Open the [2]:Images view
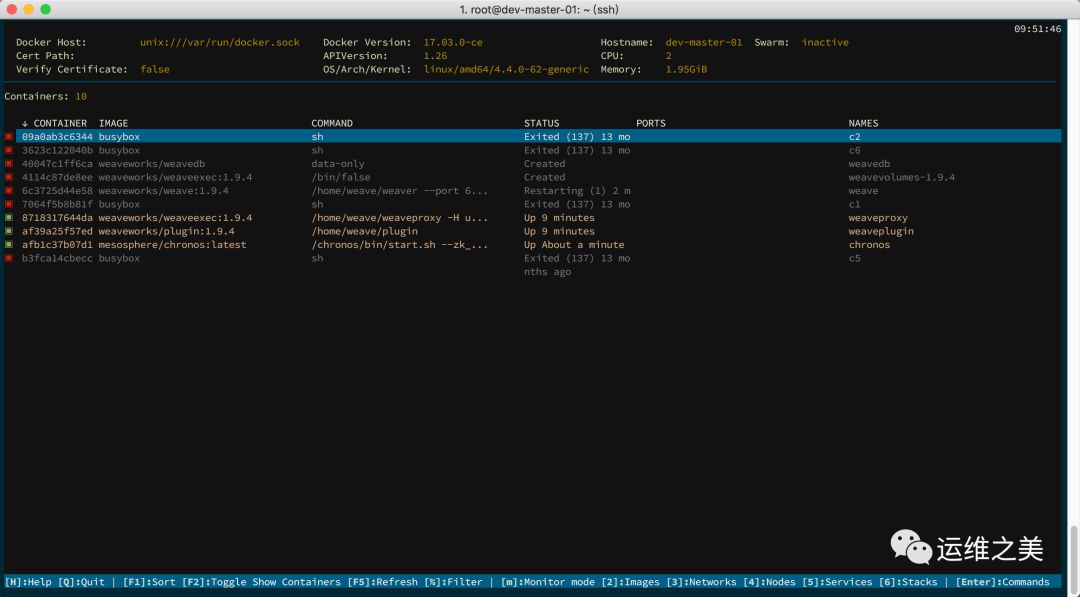1080x597 pixels. point(630,582)
